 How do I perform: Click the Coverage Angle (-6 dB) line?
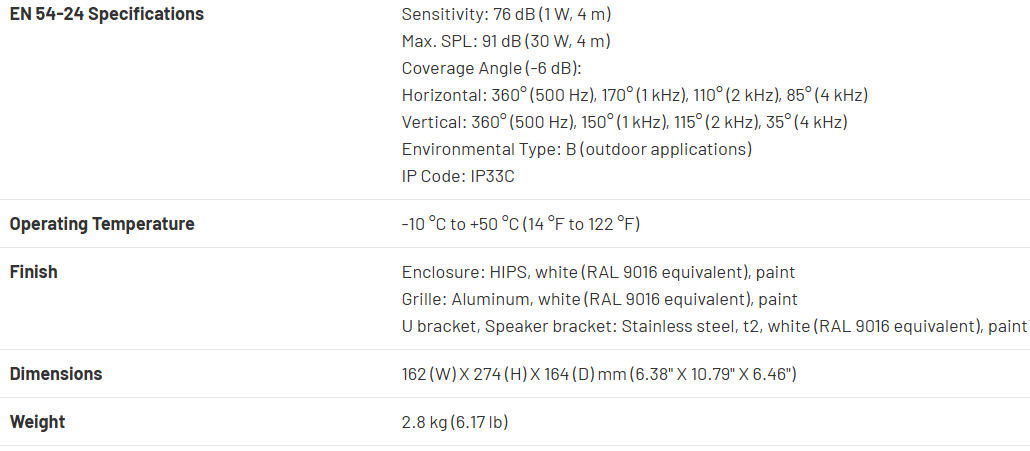pos(491,69)
